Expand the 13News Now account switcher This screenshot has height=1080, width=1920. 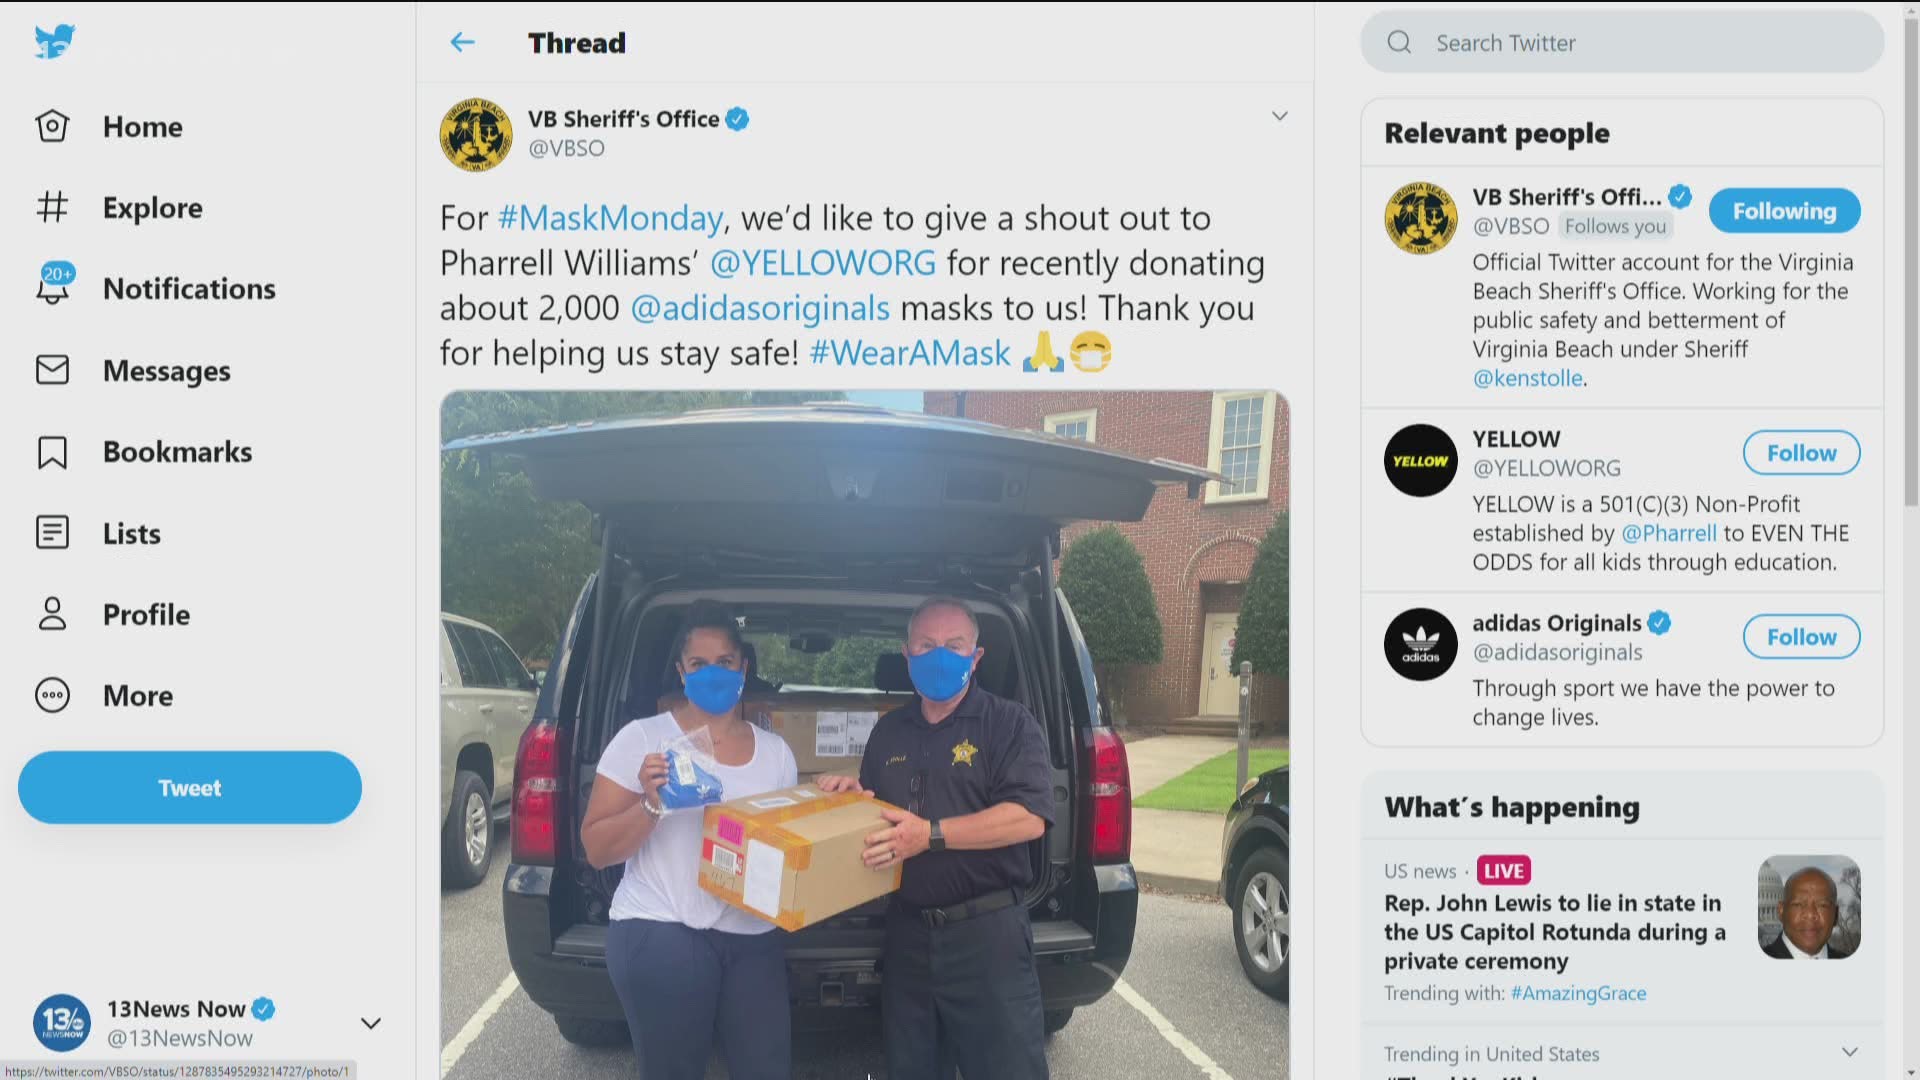[370, 1023]
